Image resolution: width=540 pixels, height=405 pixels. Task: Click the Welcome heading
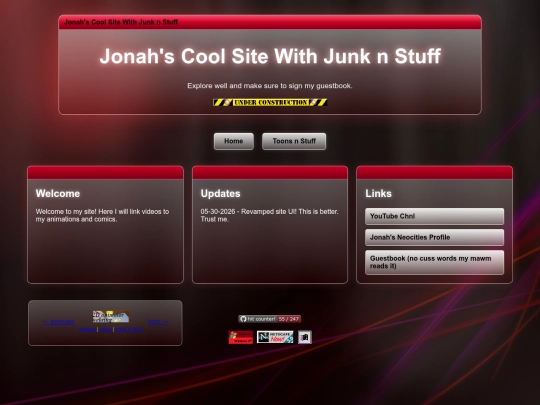[58, 194]
